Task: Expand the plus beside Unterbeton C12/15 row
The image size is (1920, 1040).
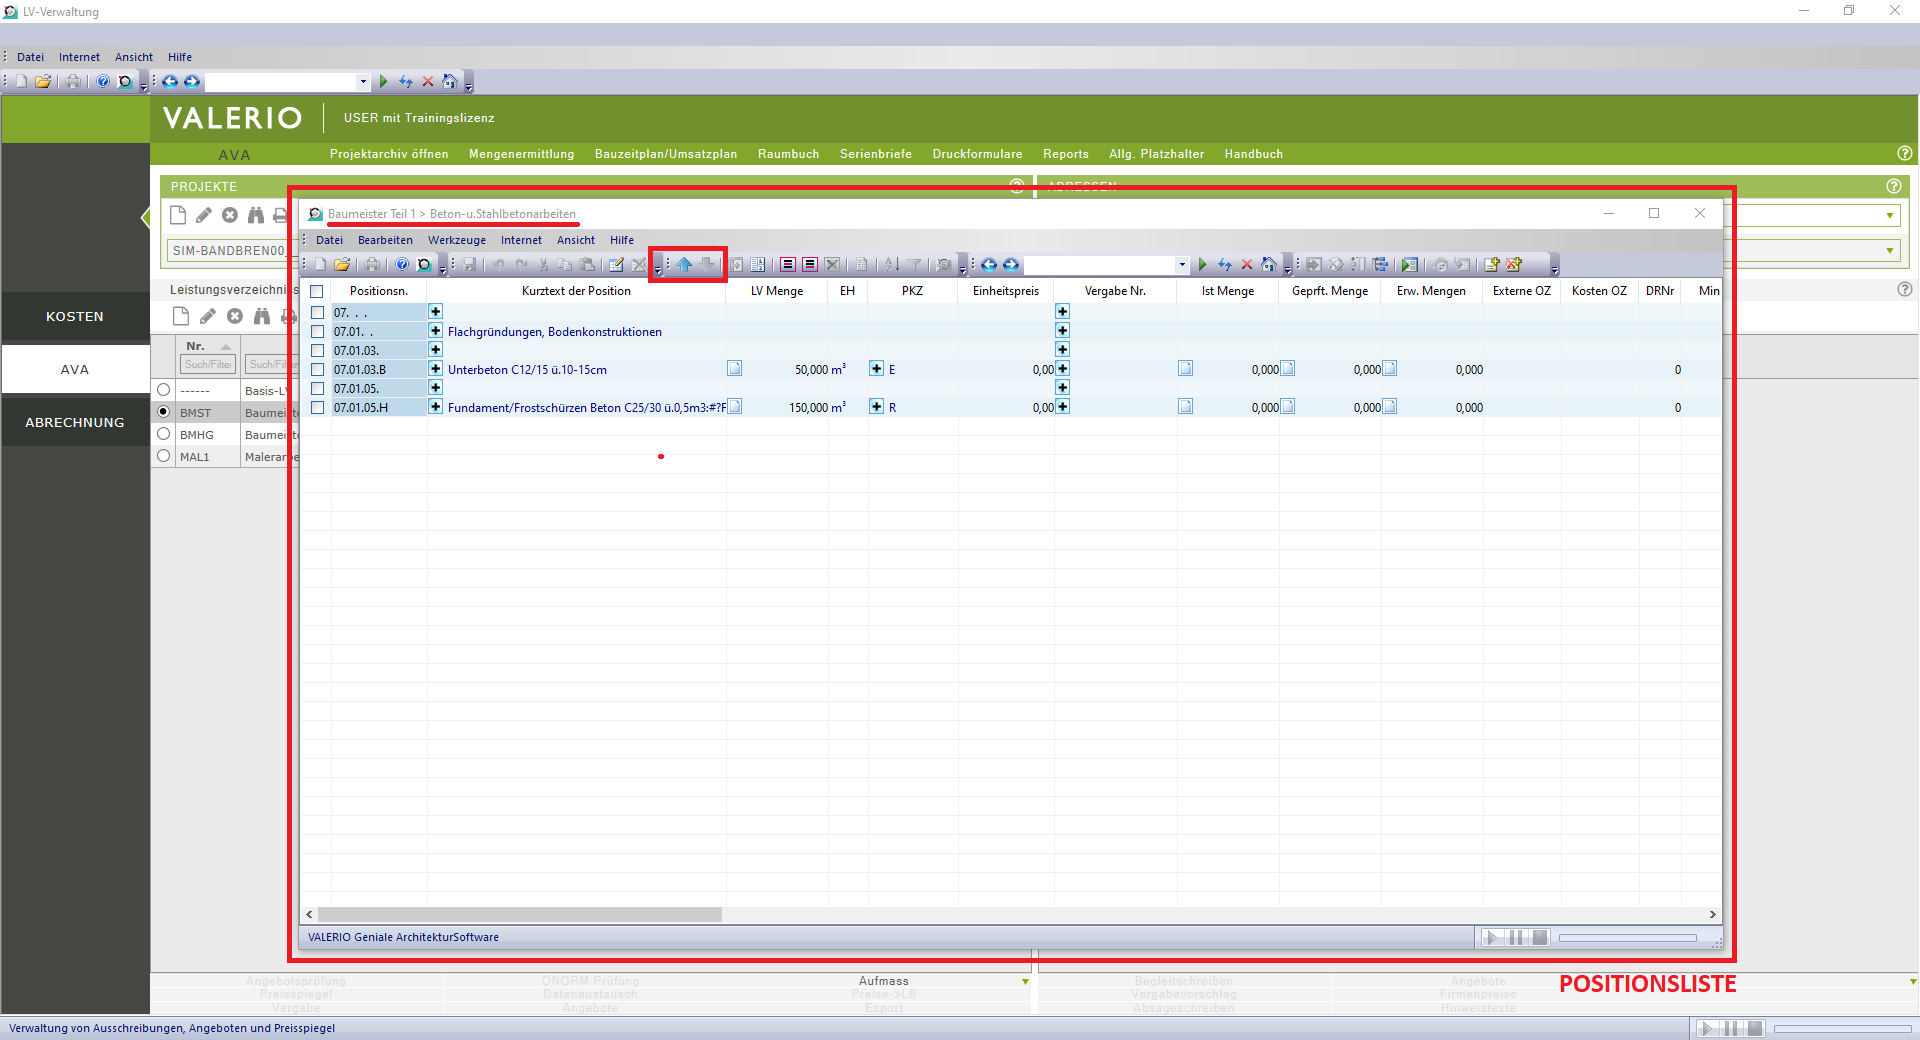Action: [x=435, y=369]
